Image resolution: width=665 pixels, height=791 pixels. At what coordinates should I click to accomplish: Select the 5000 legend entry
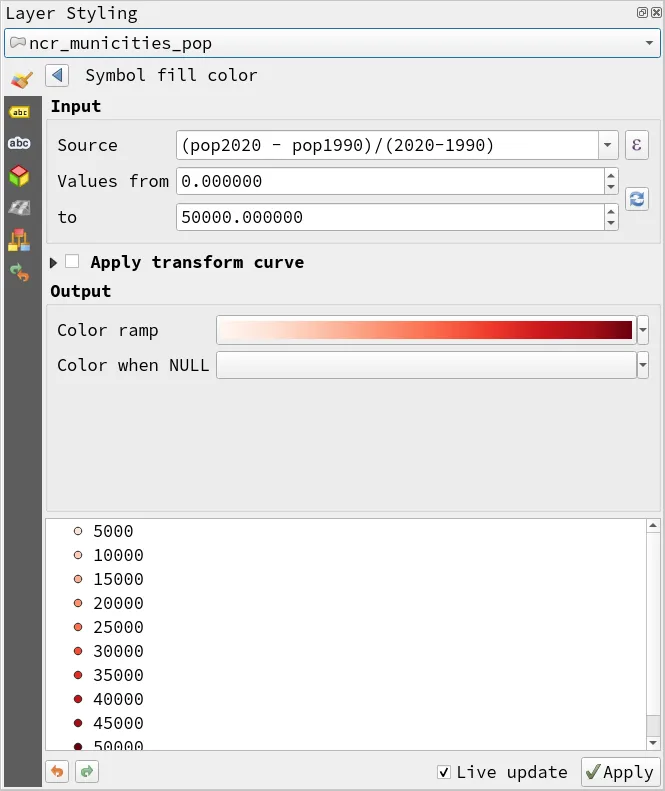[x=113, y=531]
